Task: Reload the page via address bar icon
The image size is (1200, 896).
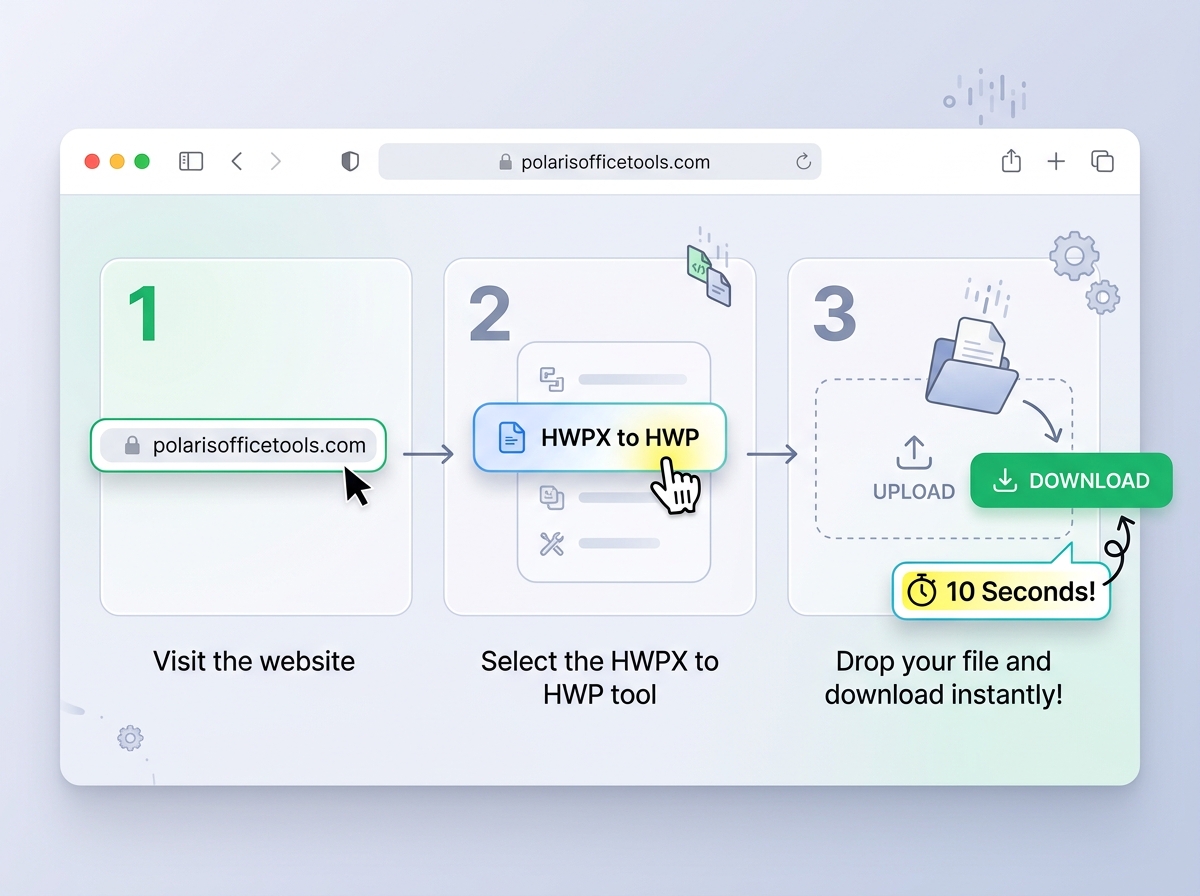Action: [803, 162]
